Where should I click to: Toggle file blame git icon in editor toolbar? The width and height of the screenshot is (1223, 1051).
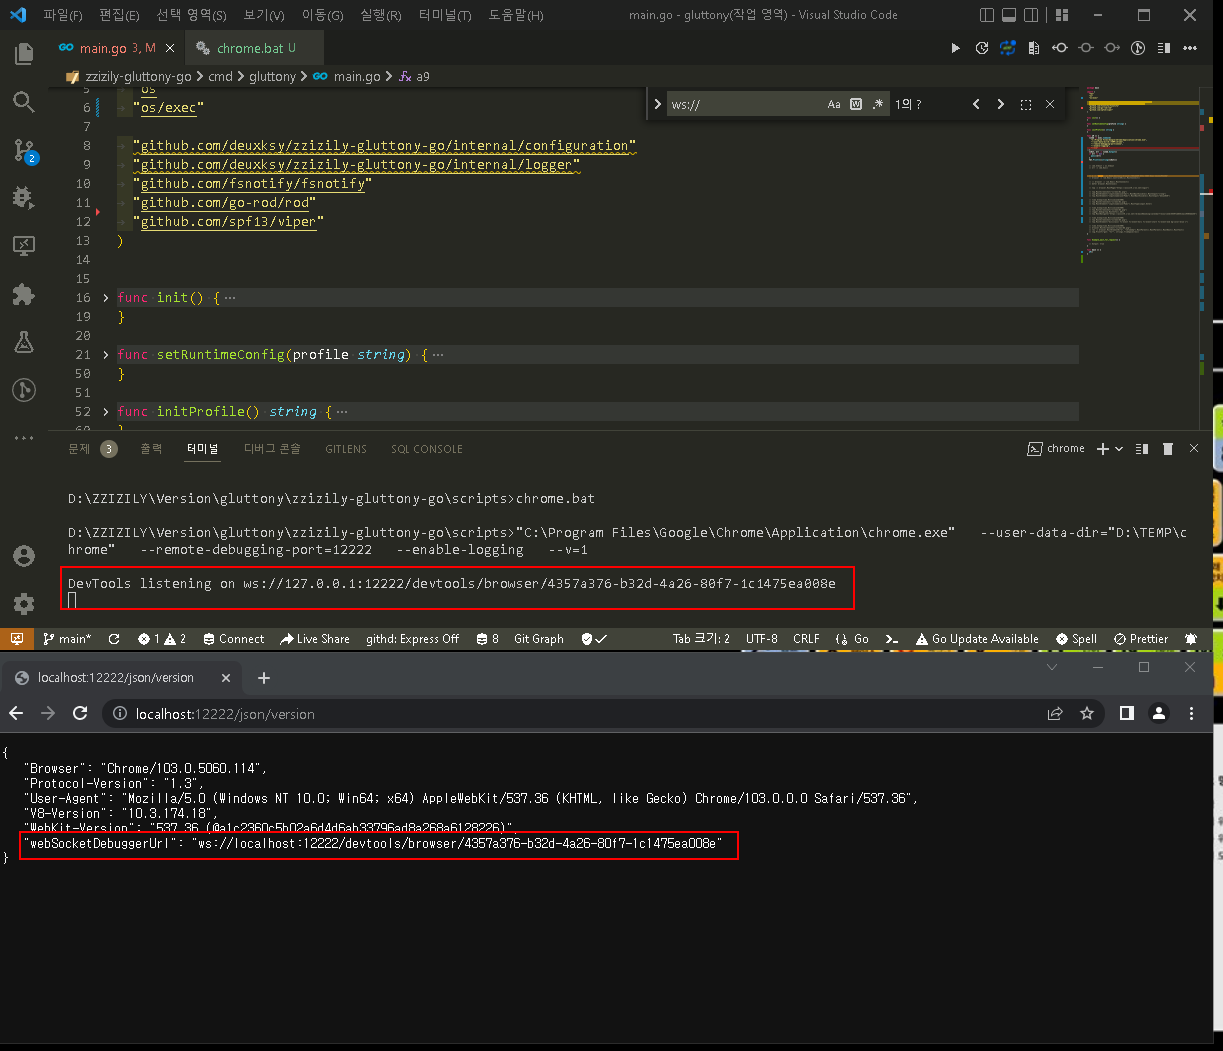[1138, 48]
